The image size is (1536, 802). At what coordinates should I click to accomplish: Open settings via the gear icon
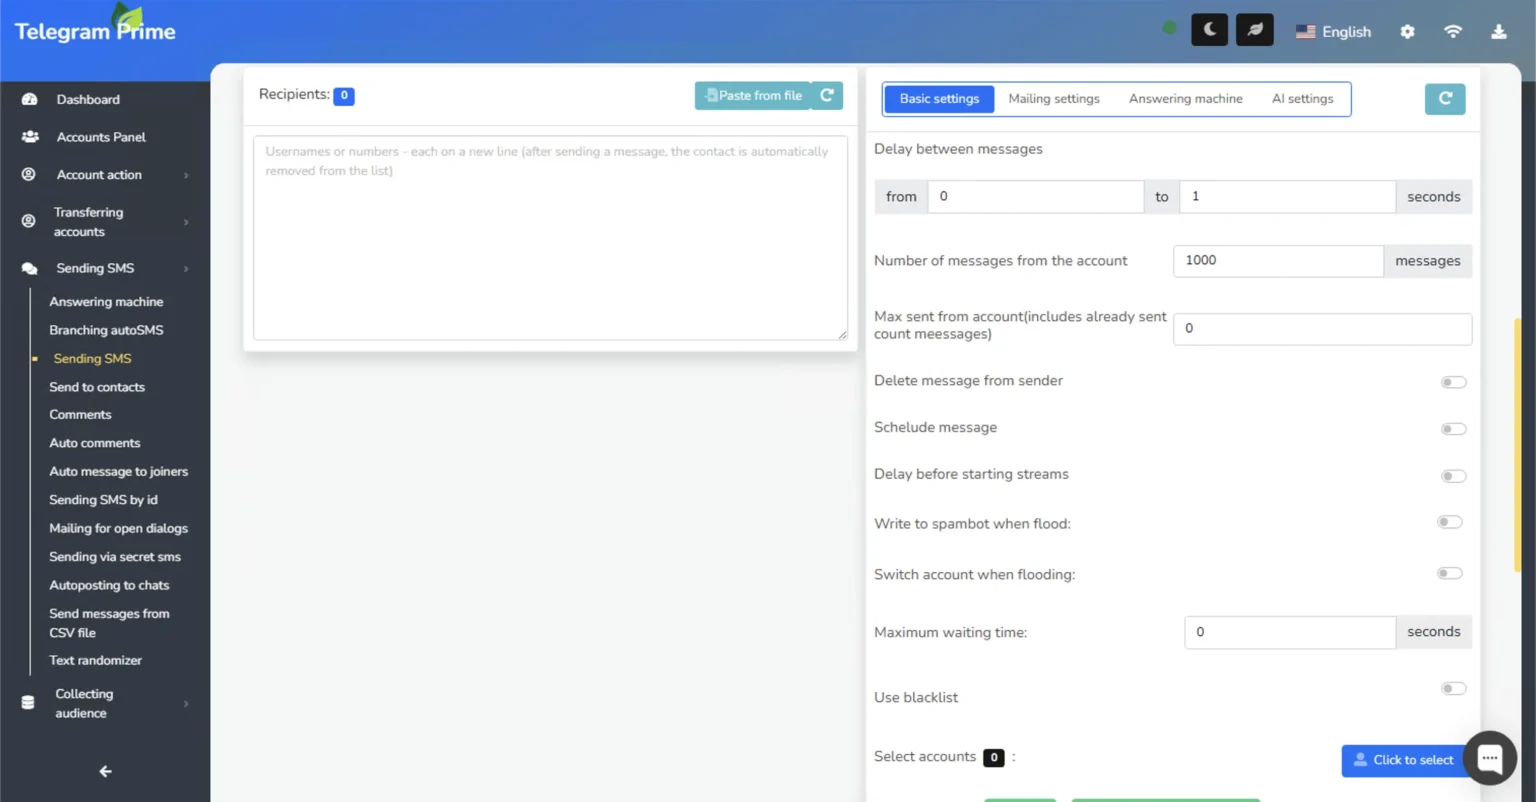tap(1407, 31)
